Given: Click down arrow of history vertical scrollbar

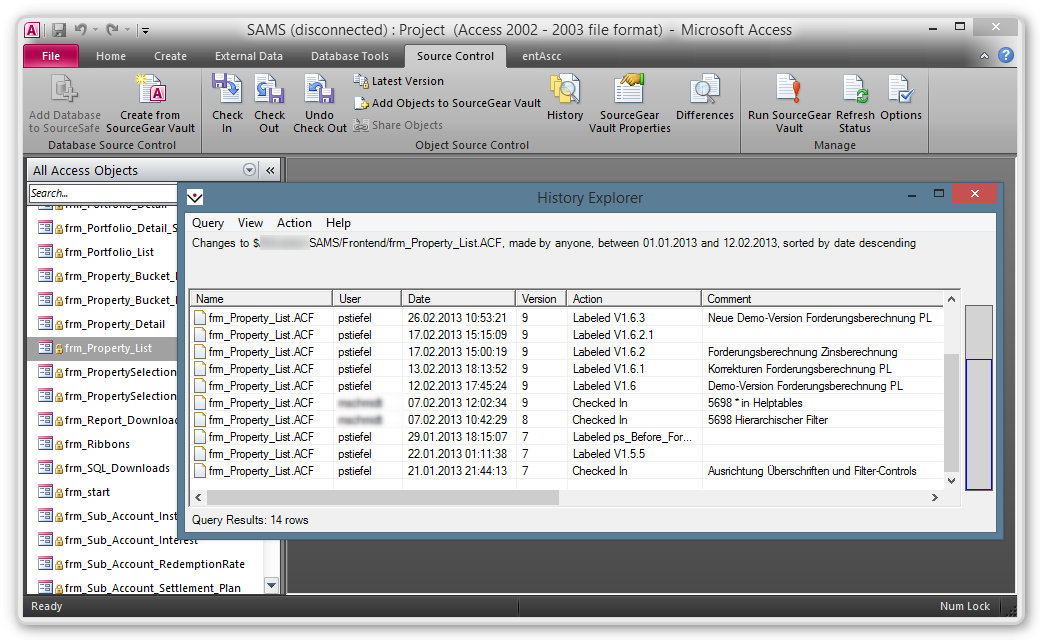Looking at the screenshot, I should point(951,481).
